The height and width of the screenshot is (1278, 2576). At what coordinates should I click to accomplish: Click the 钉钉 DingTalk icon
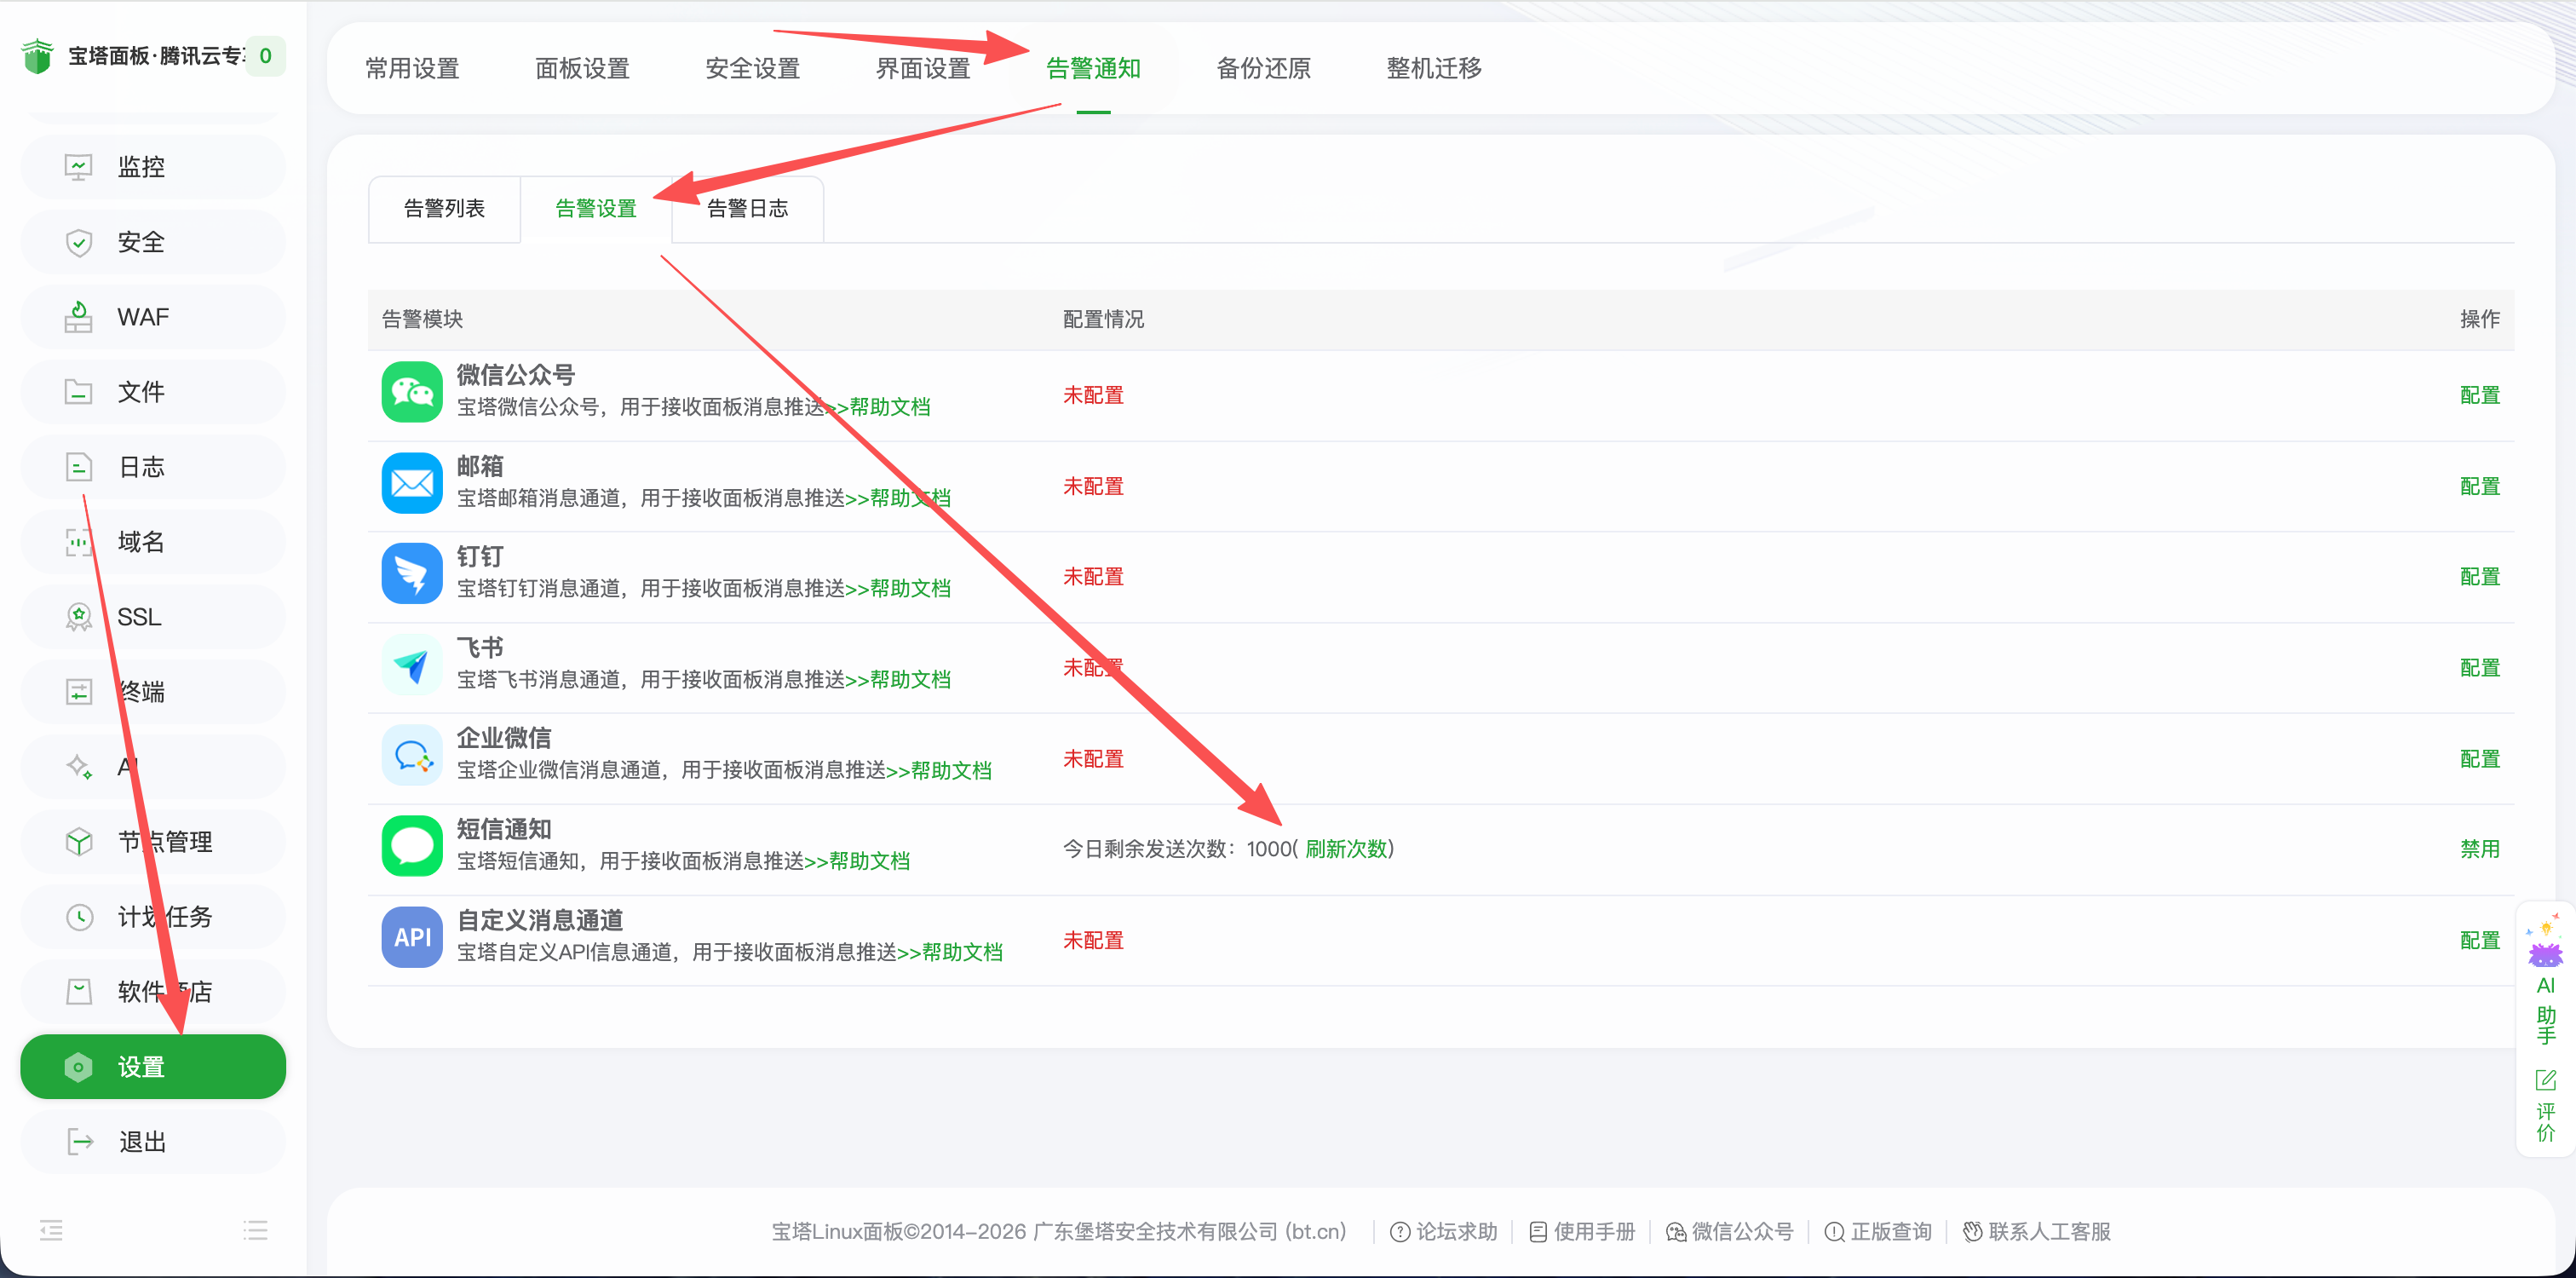coord(412,573)
